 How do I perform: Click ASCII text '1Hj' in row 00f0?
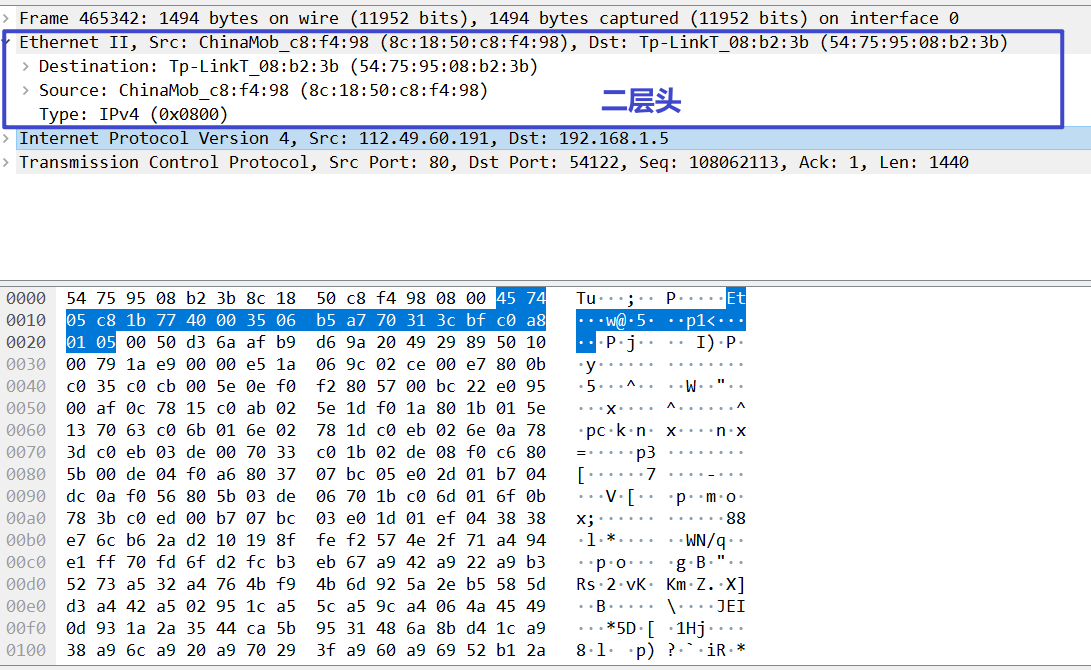pyautogui.click(x=690, y=628)
